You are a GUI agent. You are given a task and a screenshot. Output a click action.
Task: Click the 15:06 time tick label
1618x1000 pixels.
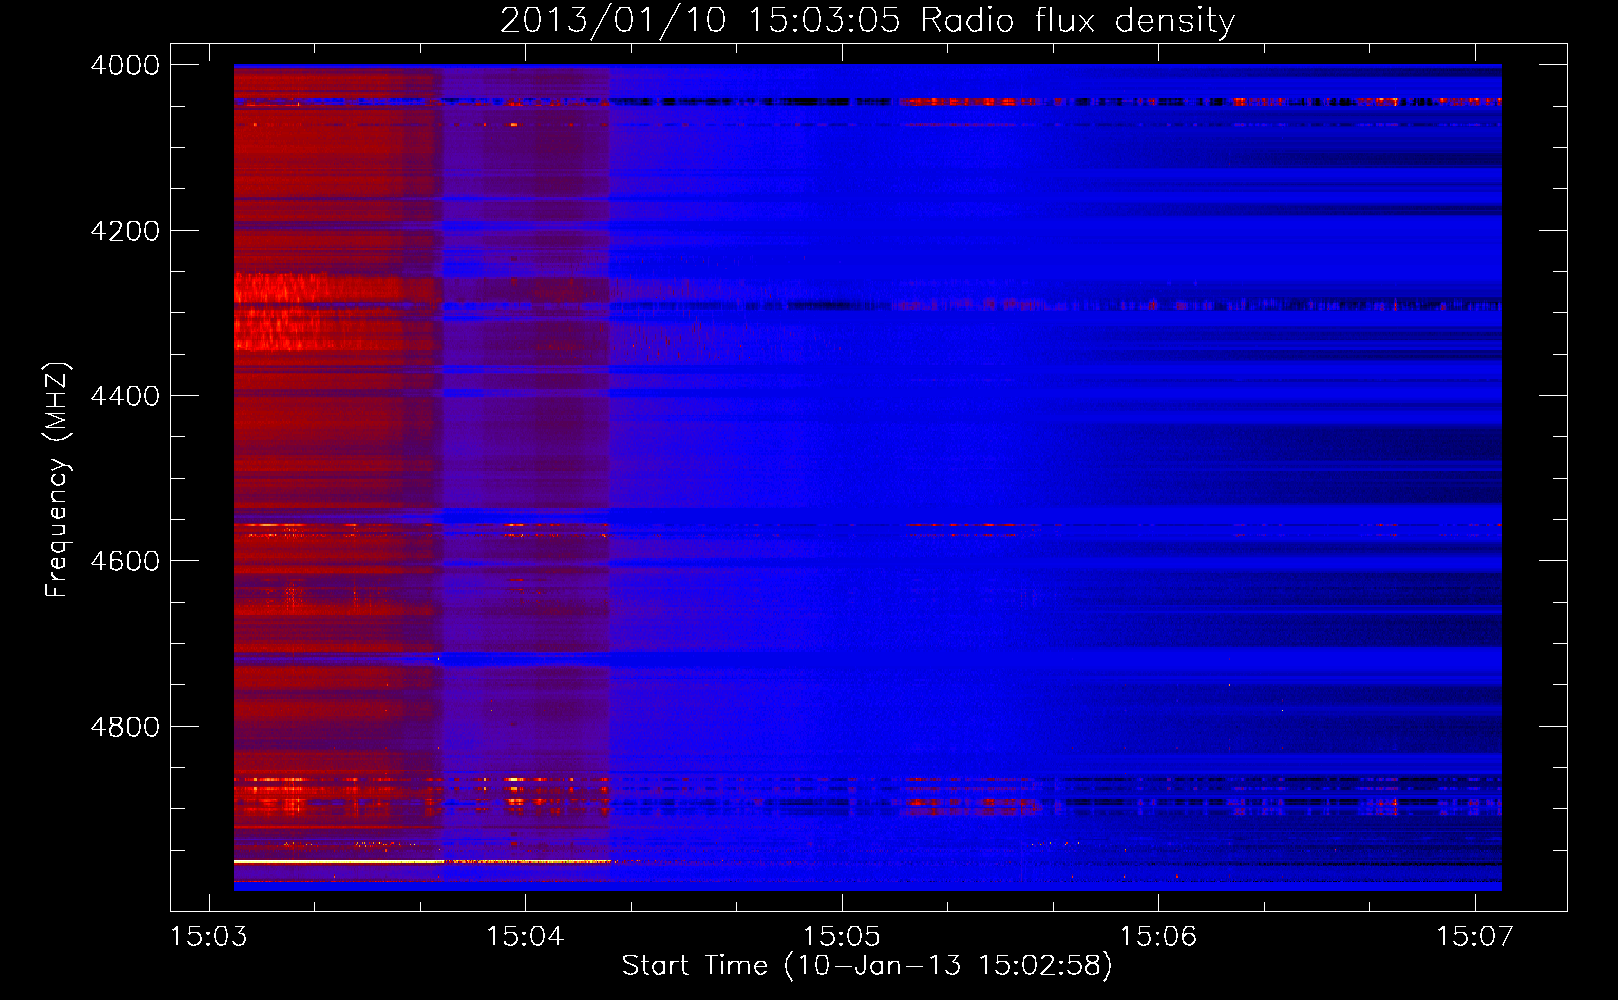click(x=1158, y=937)
